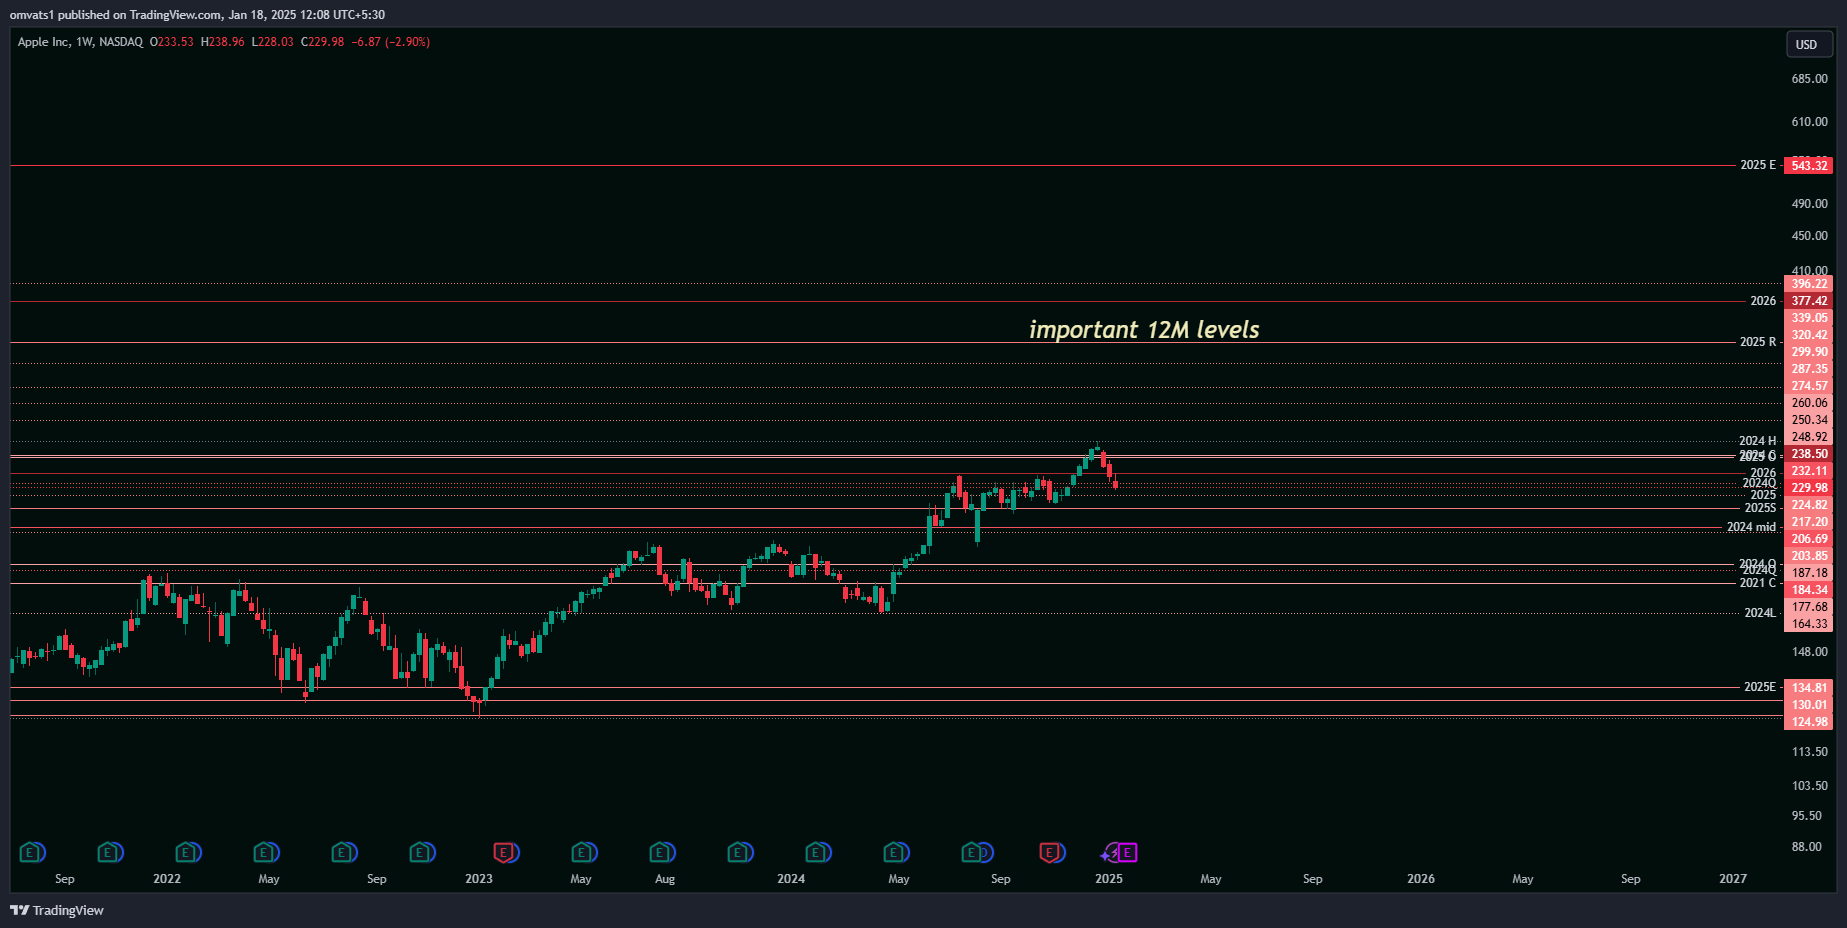
Task: Select the green earnings marker between Sep 2022 and 2023
Action: point(421,853)
